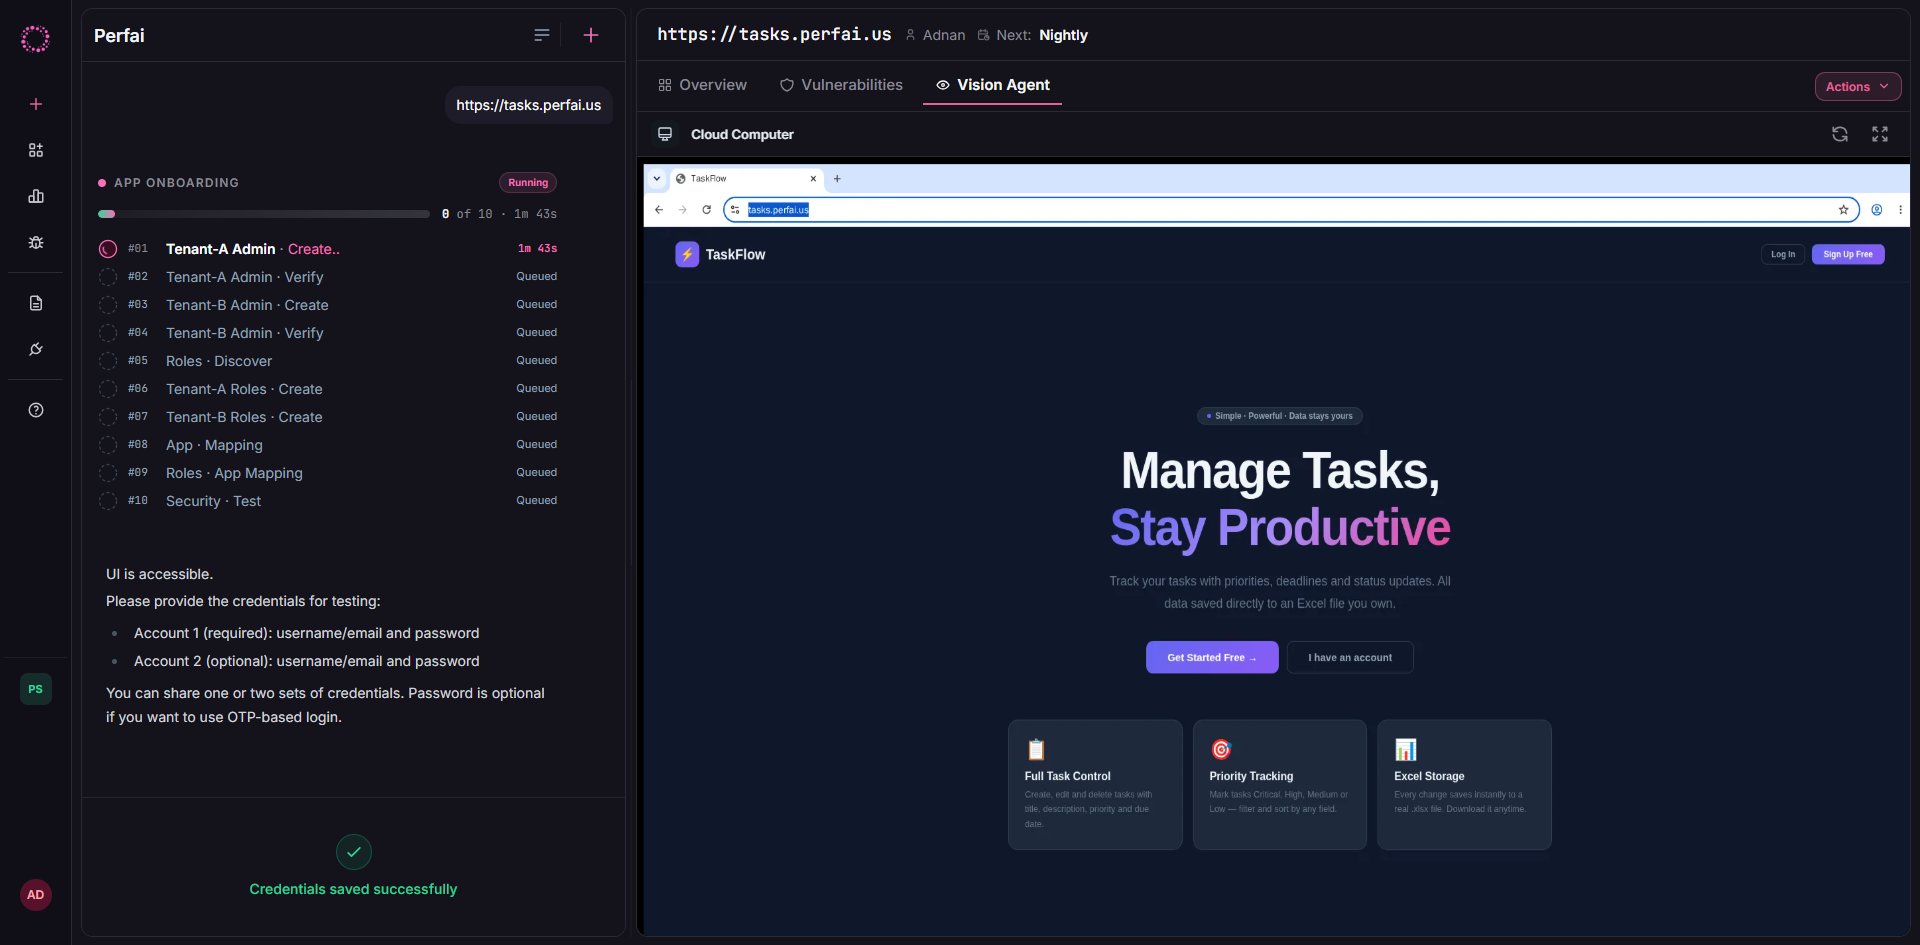Click Get Started Free button

(1212, 657)
